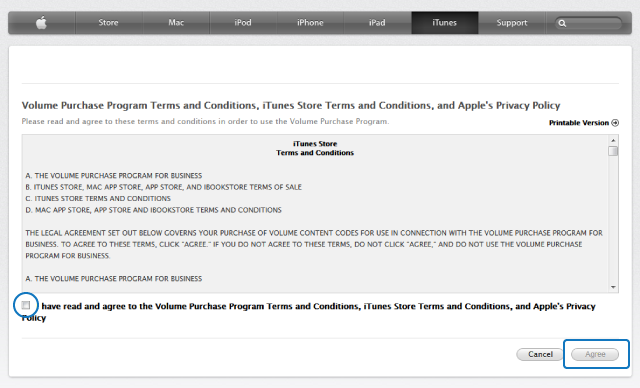Click inside the search field
The image size is (640, 388).
[588, 23]
